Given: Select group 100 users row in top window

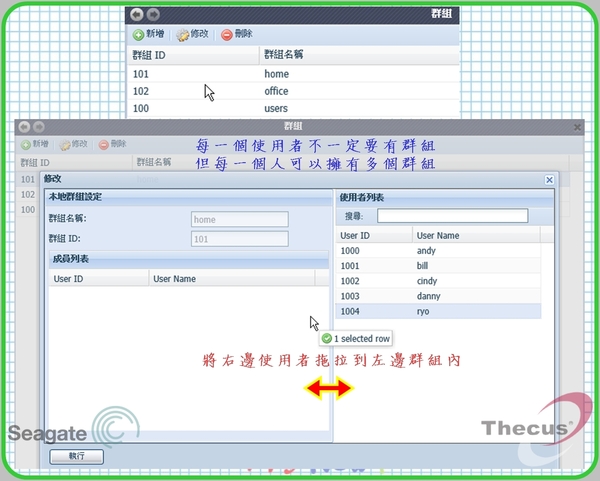Looking at the screenshot, I should [293, 108].
